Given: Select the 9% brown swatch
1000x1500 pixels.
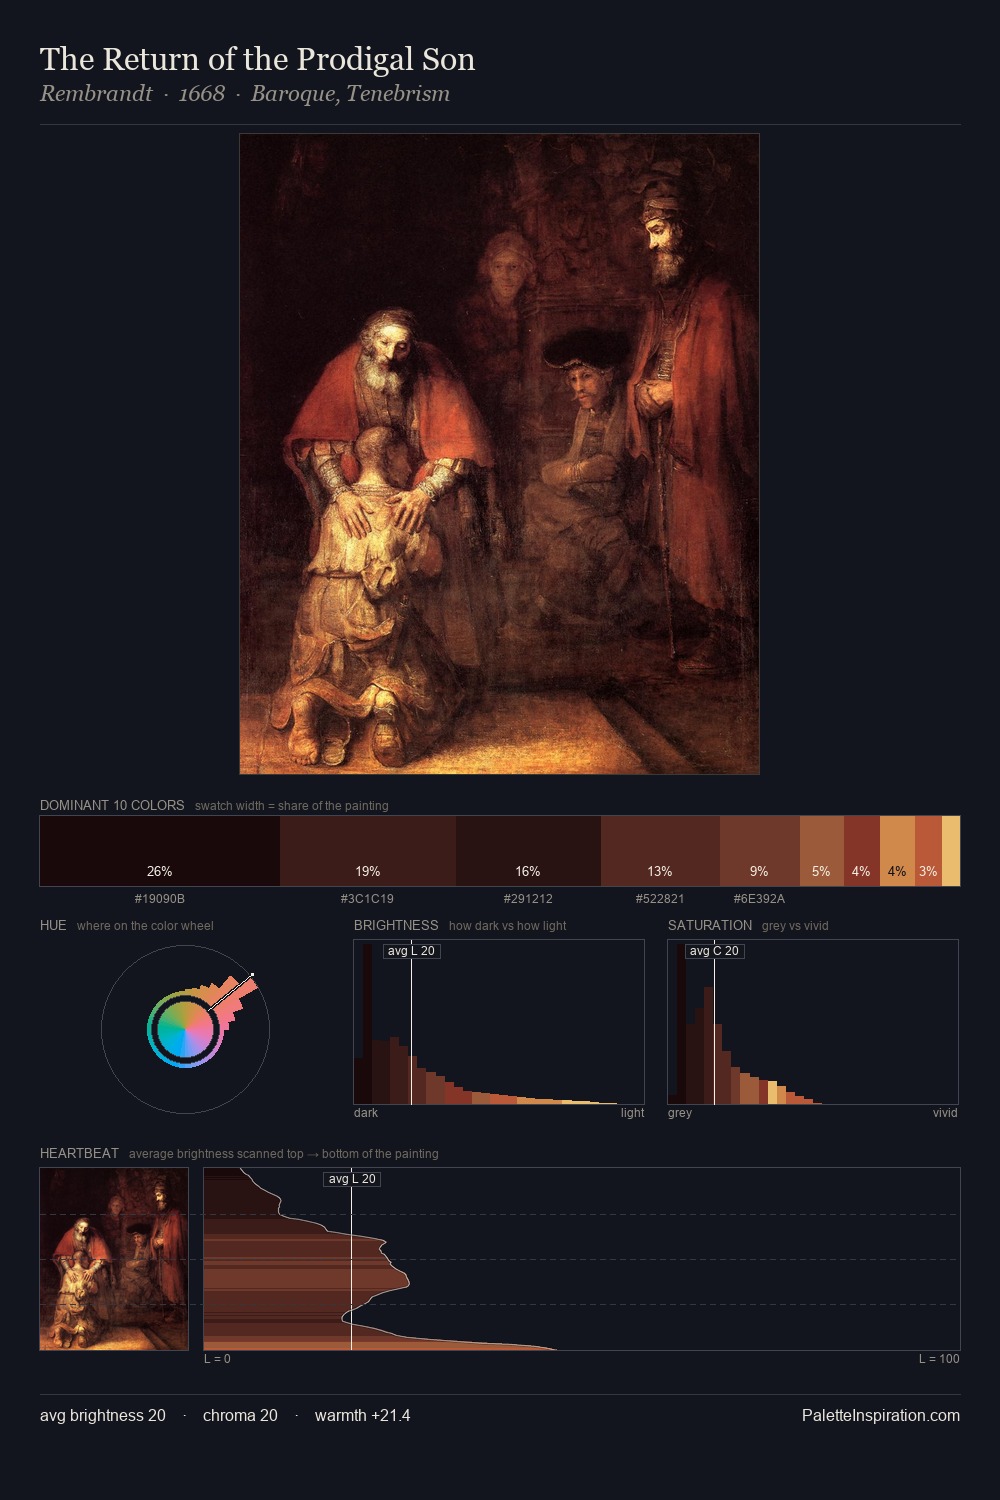Looking at the screenshot, I should (x=760, y=851).
